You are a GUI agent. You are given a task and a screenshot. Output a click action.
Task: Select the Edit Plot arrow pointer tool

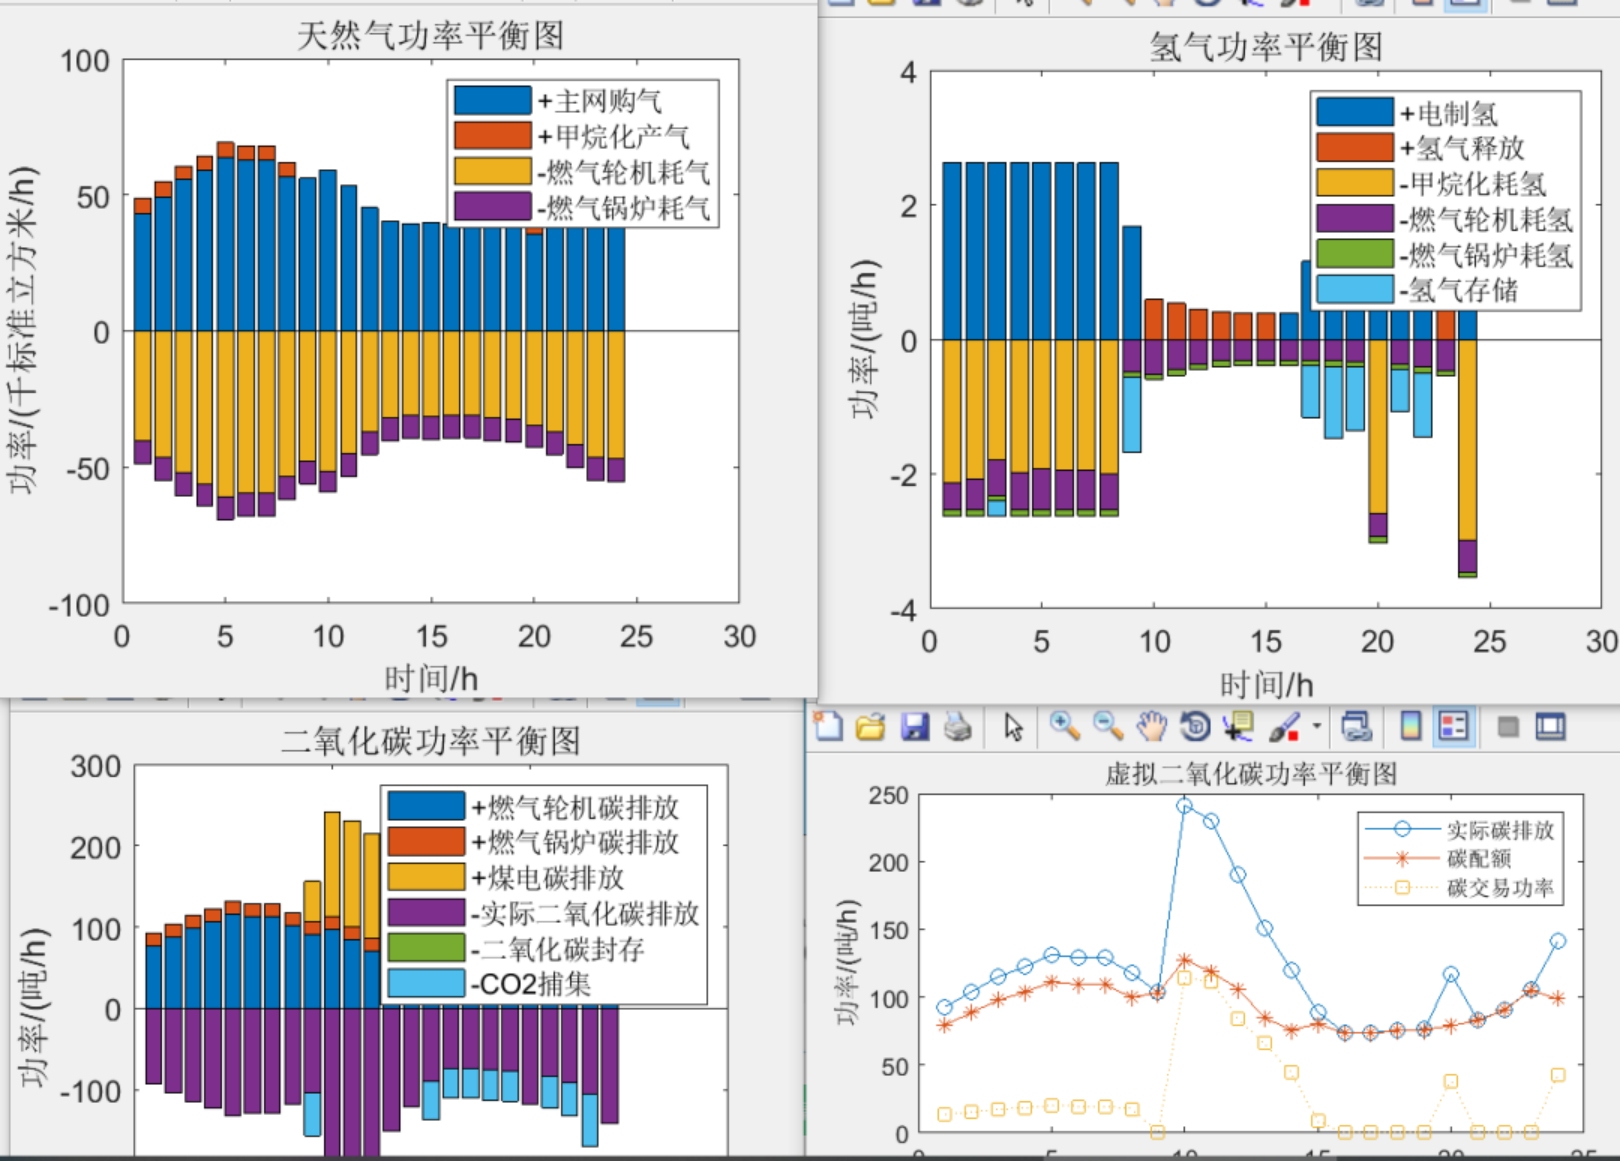pyautogui.click(x=1014, y=726)
